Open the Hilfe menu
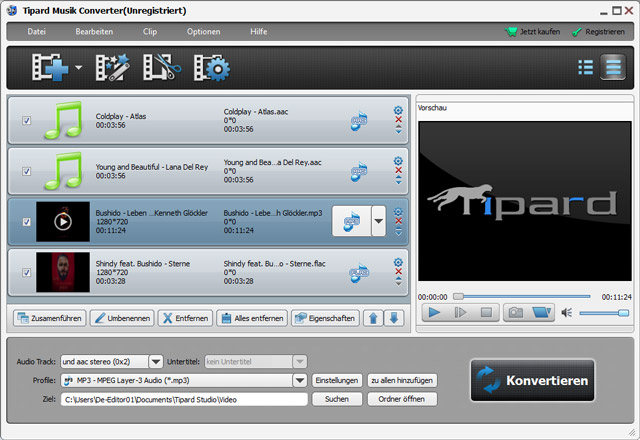Viewport: 640px width, 440px height. [258, 31]
